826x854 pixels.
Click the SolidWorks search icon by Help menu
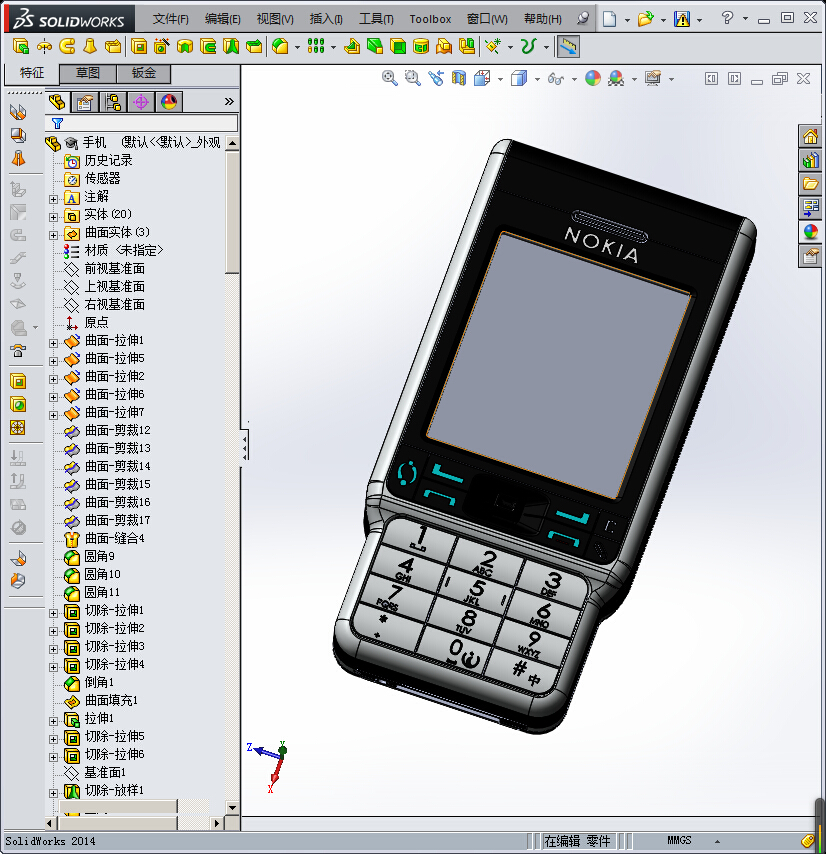click(583, 19)
